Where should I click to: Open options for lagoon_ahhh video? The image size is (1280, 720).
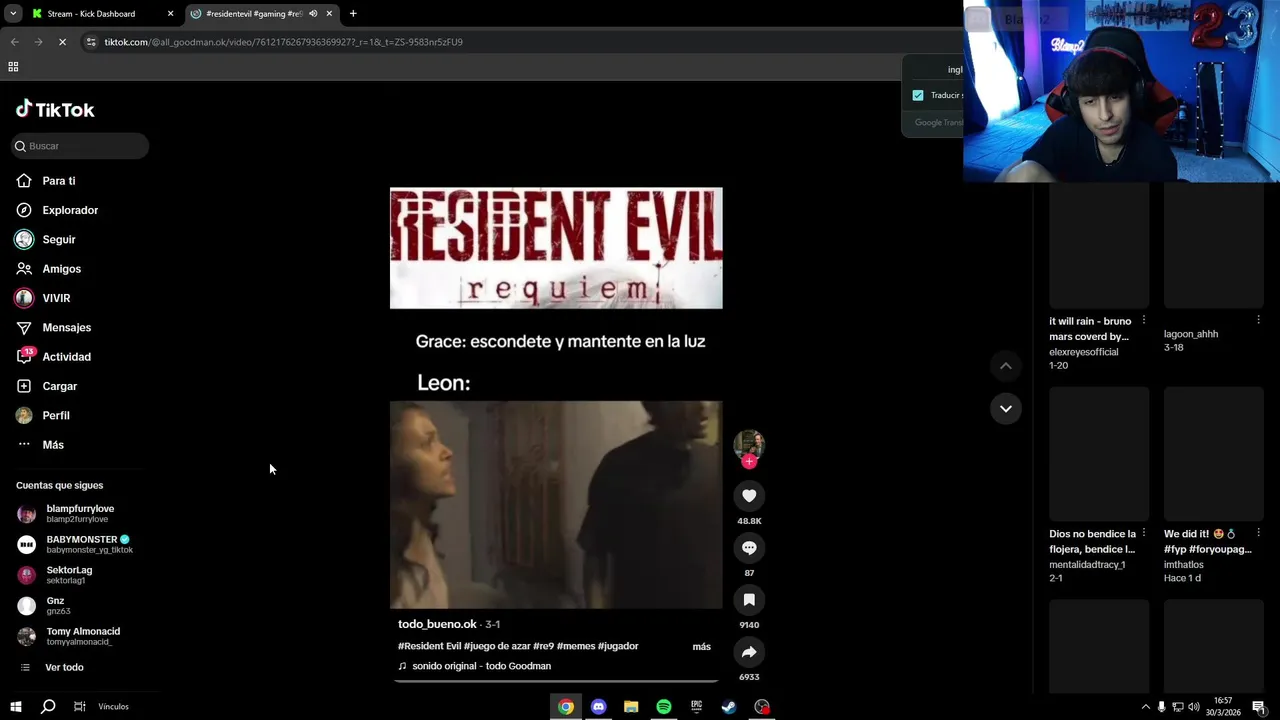point(1258,320)
